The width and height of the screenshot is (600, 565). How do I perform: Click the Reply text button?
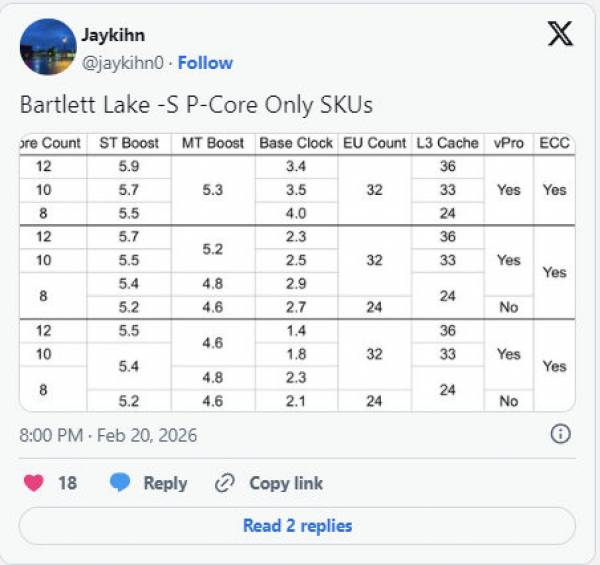(x=165, y=483)
